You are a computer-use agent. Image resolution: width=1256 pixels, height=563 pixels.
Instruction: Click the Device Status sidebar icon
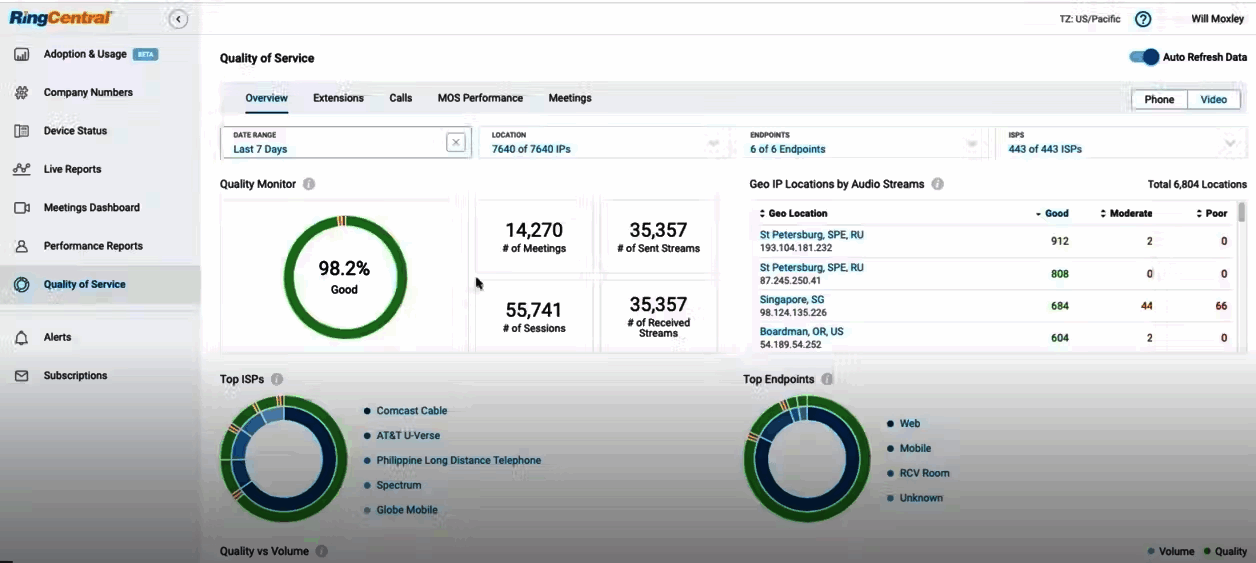point(21,131)
